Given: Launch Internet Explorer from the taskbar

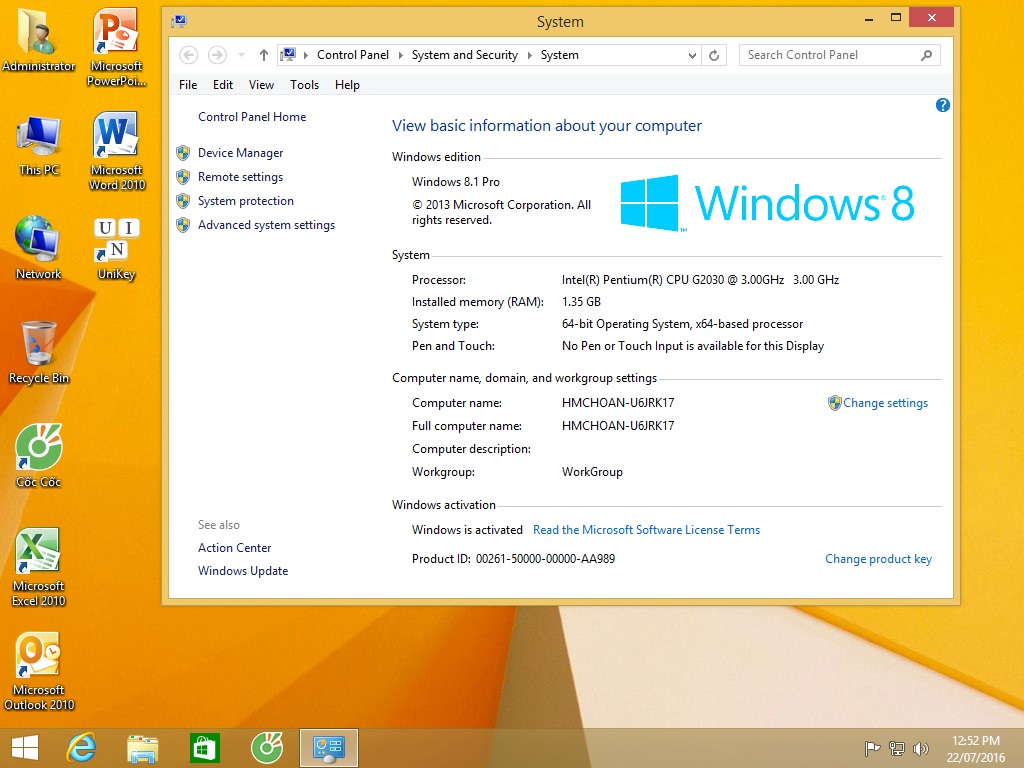Looking at the screenshot, I should 82,748.
